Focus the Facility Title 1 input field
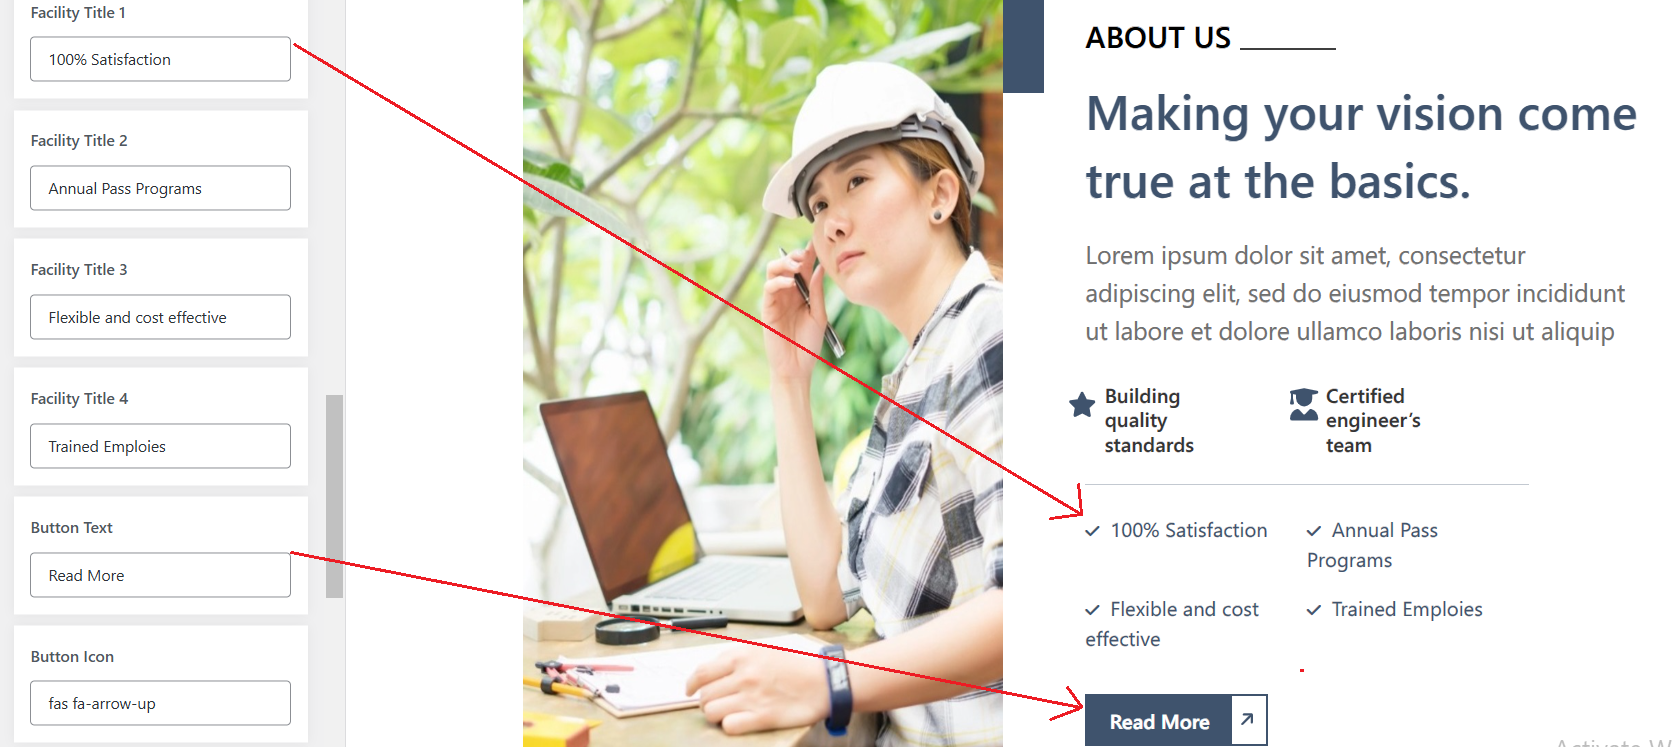The image size is (1673, 747). pos(160,59)
